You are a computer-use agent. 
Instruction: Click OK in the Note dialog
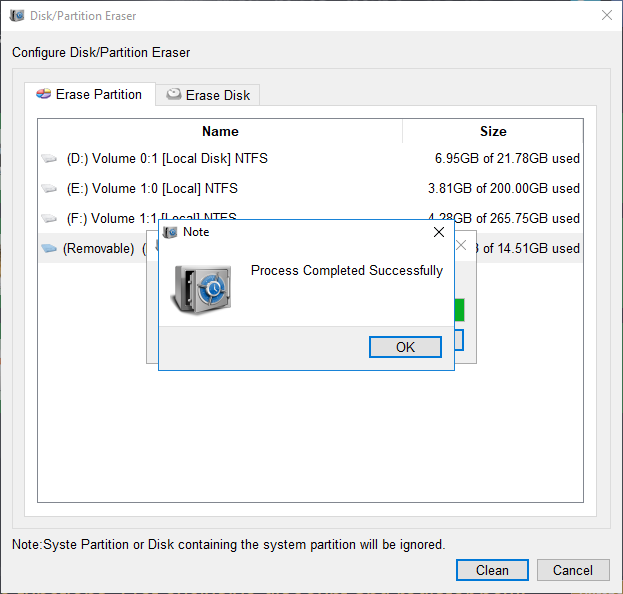[x=405, y=347]
